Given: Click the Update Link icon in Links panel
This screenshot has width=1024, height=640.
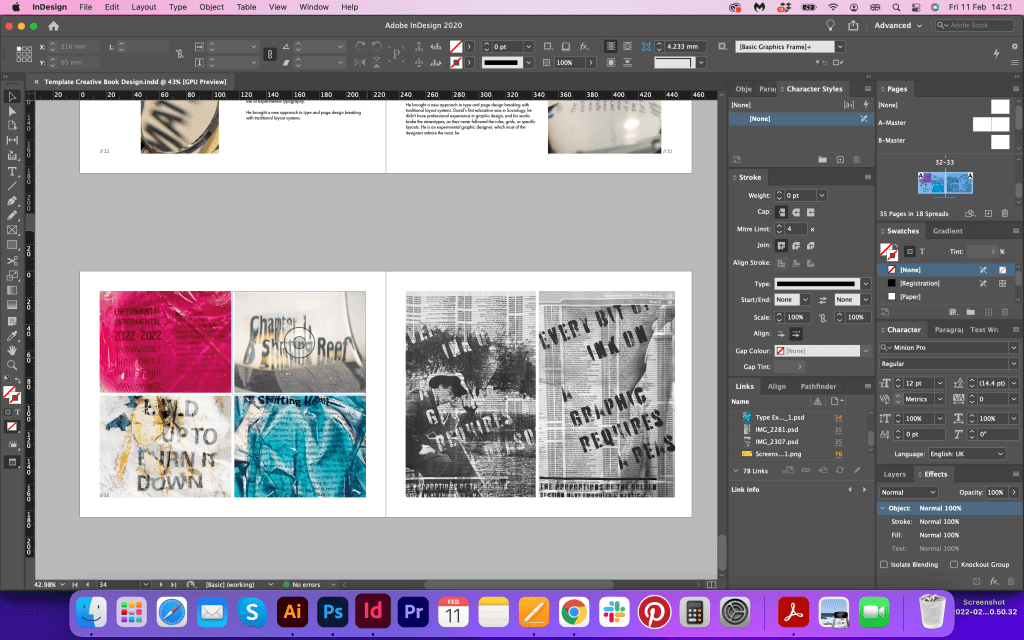Looking at the screenshot, I should click(839, 470).
